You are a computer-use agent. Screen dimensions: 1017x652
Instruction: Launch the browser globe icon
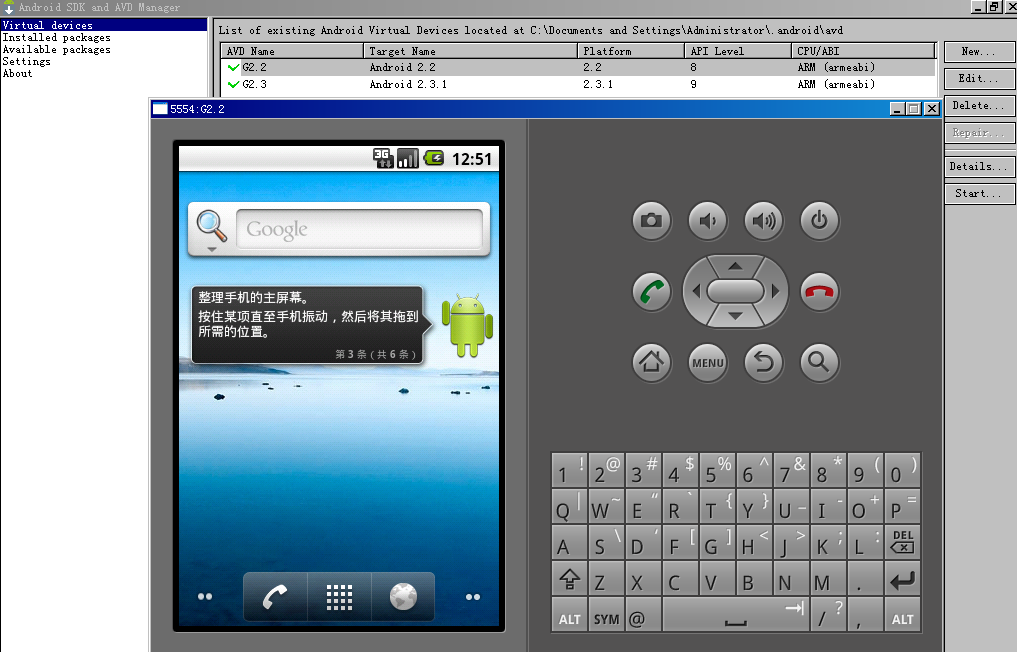[x=402, y=597]
